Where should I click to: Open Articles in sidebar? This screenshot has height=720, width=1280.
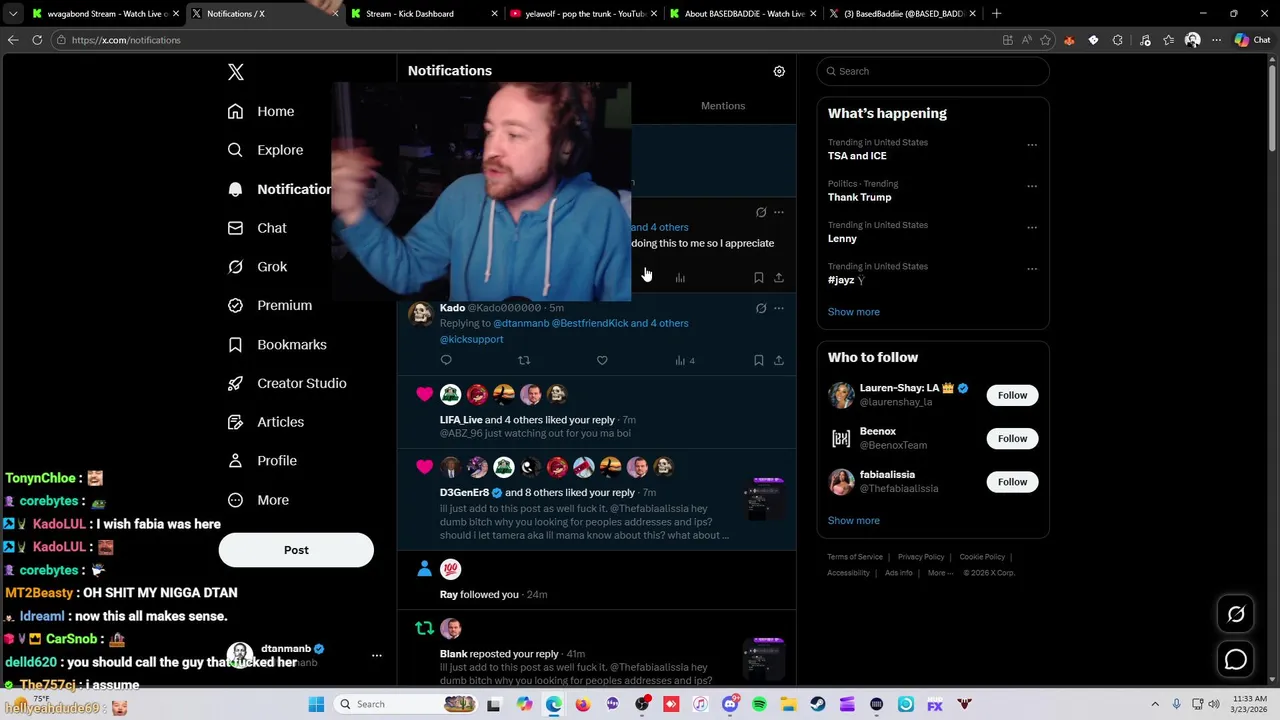coord(266,422)
